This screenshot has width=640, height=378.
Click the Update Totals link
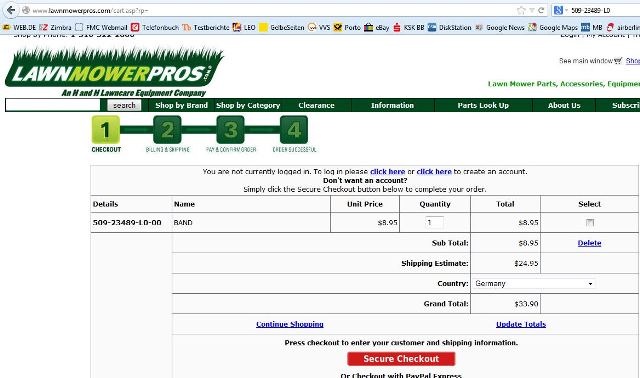click(x=521, y=324)
